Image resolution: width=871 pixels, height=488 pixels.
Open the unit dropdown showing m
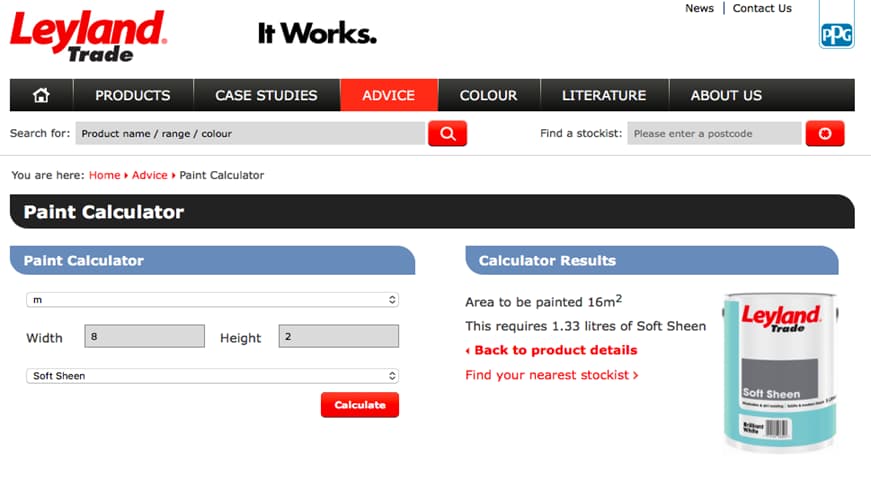point(213,300)
